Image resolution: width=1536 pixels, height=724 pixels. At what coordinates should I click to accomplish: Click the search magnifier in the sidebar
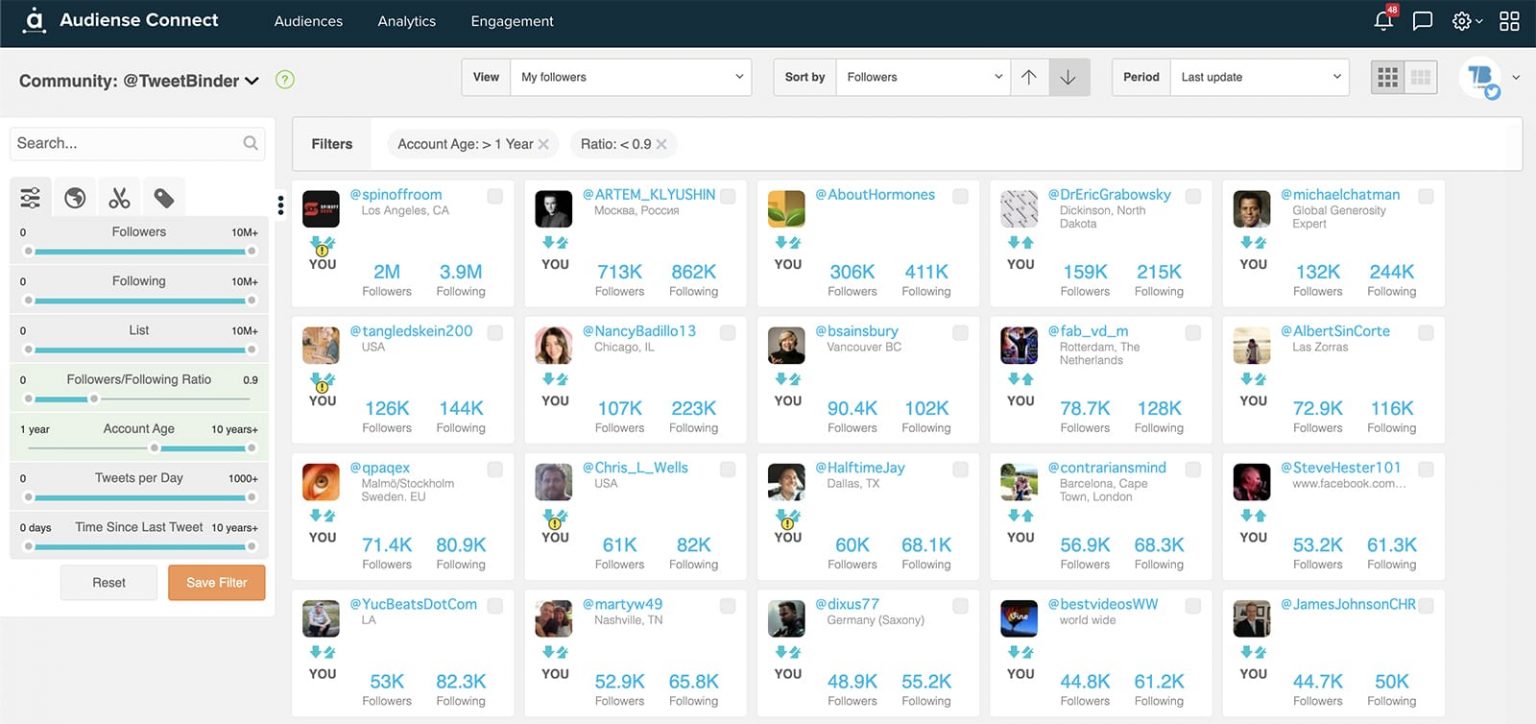point(250,143)
